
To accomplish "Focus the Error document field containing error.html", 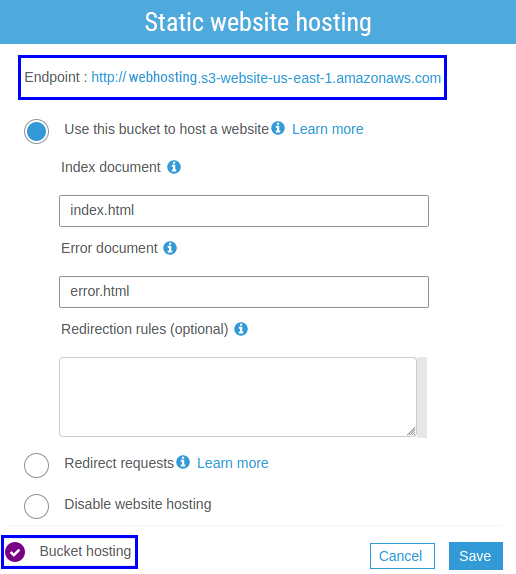I will click(x=244, y=292).
